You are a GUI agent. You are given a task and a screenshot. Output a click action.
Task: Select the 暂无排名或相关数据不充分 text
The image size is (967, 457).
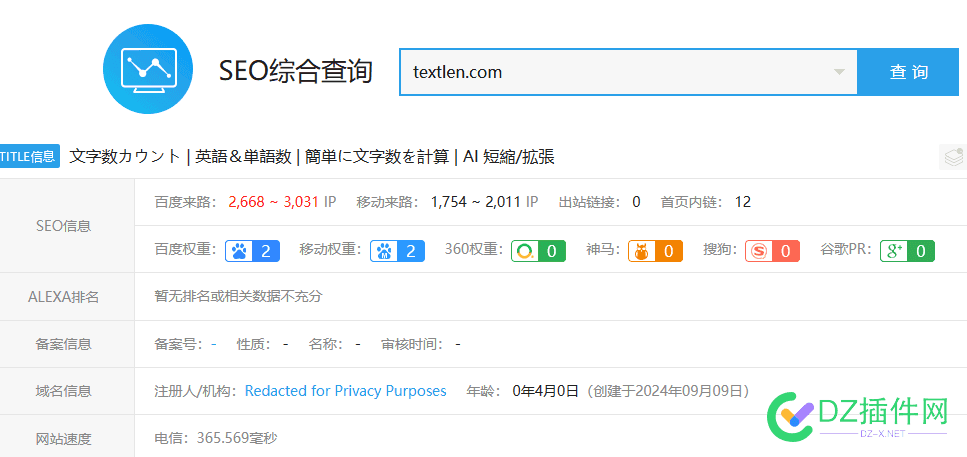click(238, 297)
